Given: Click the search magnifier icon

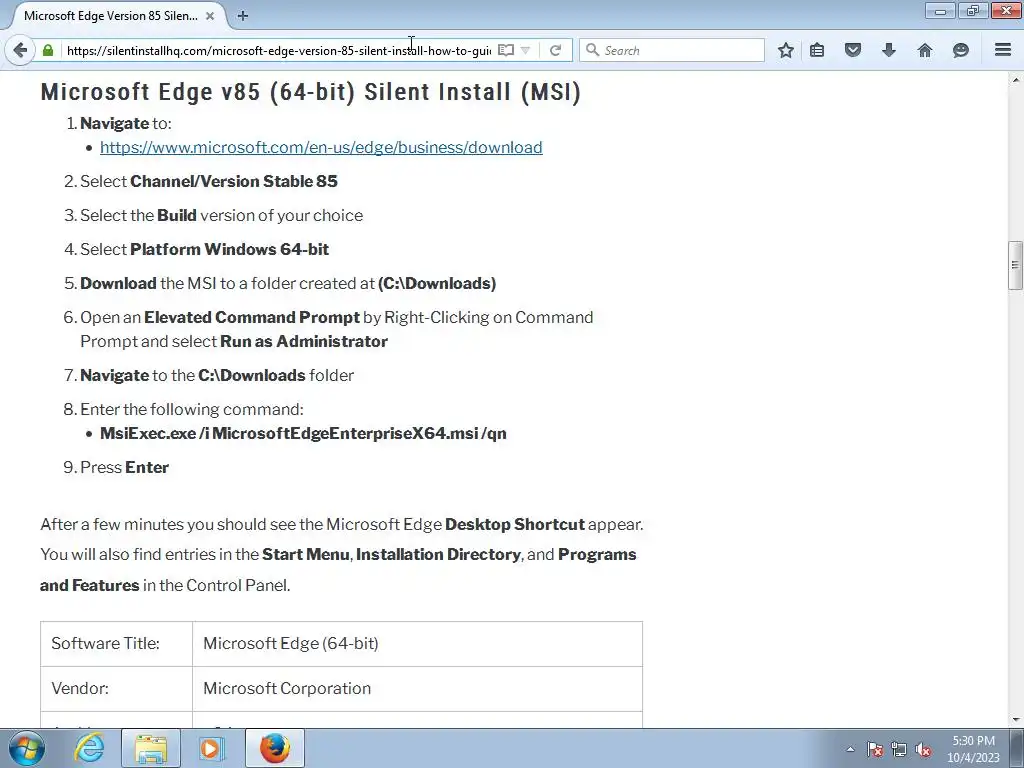Looking at the screenshot, I should pos(592,50).
